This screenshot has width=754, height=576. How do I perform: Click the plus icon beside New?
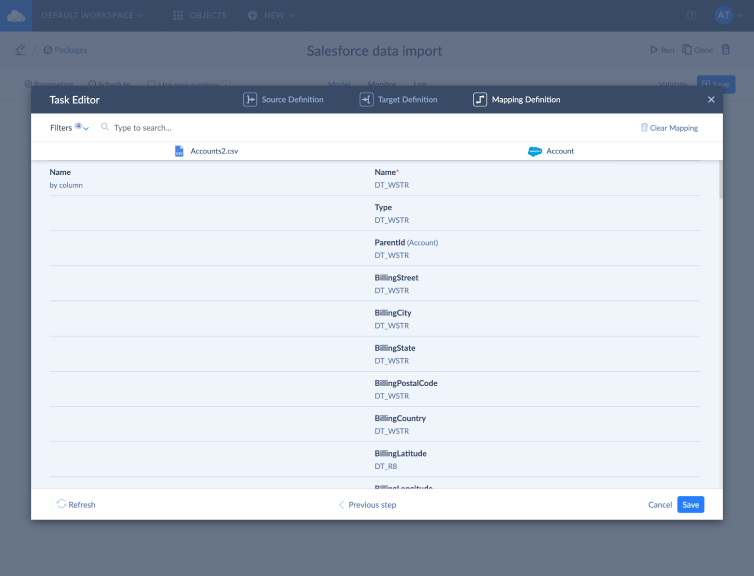(252, 15)
